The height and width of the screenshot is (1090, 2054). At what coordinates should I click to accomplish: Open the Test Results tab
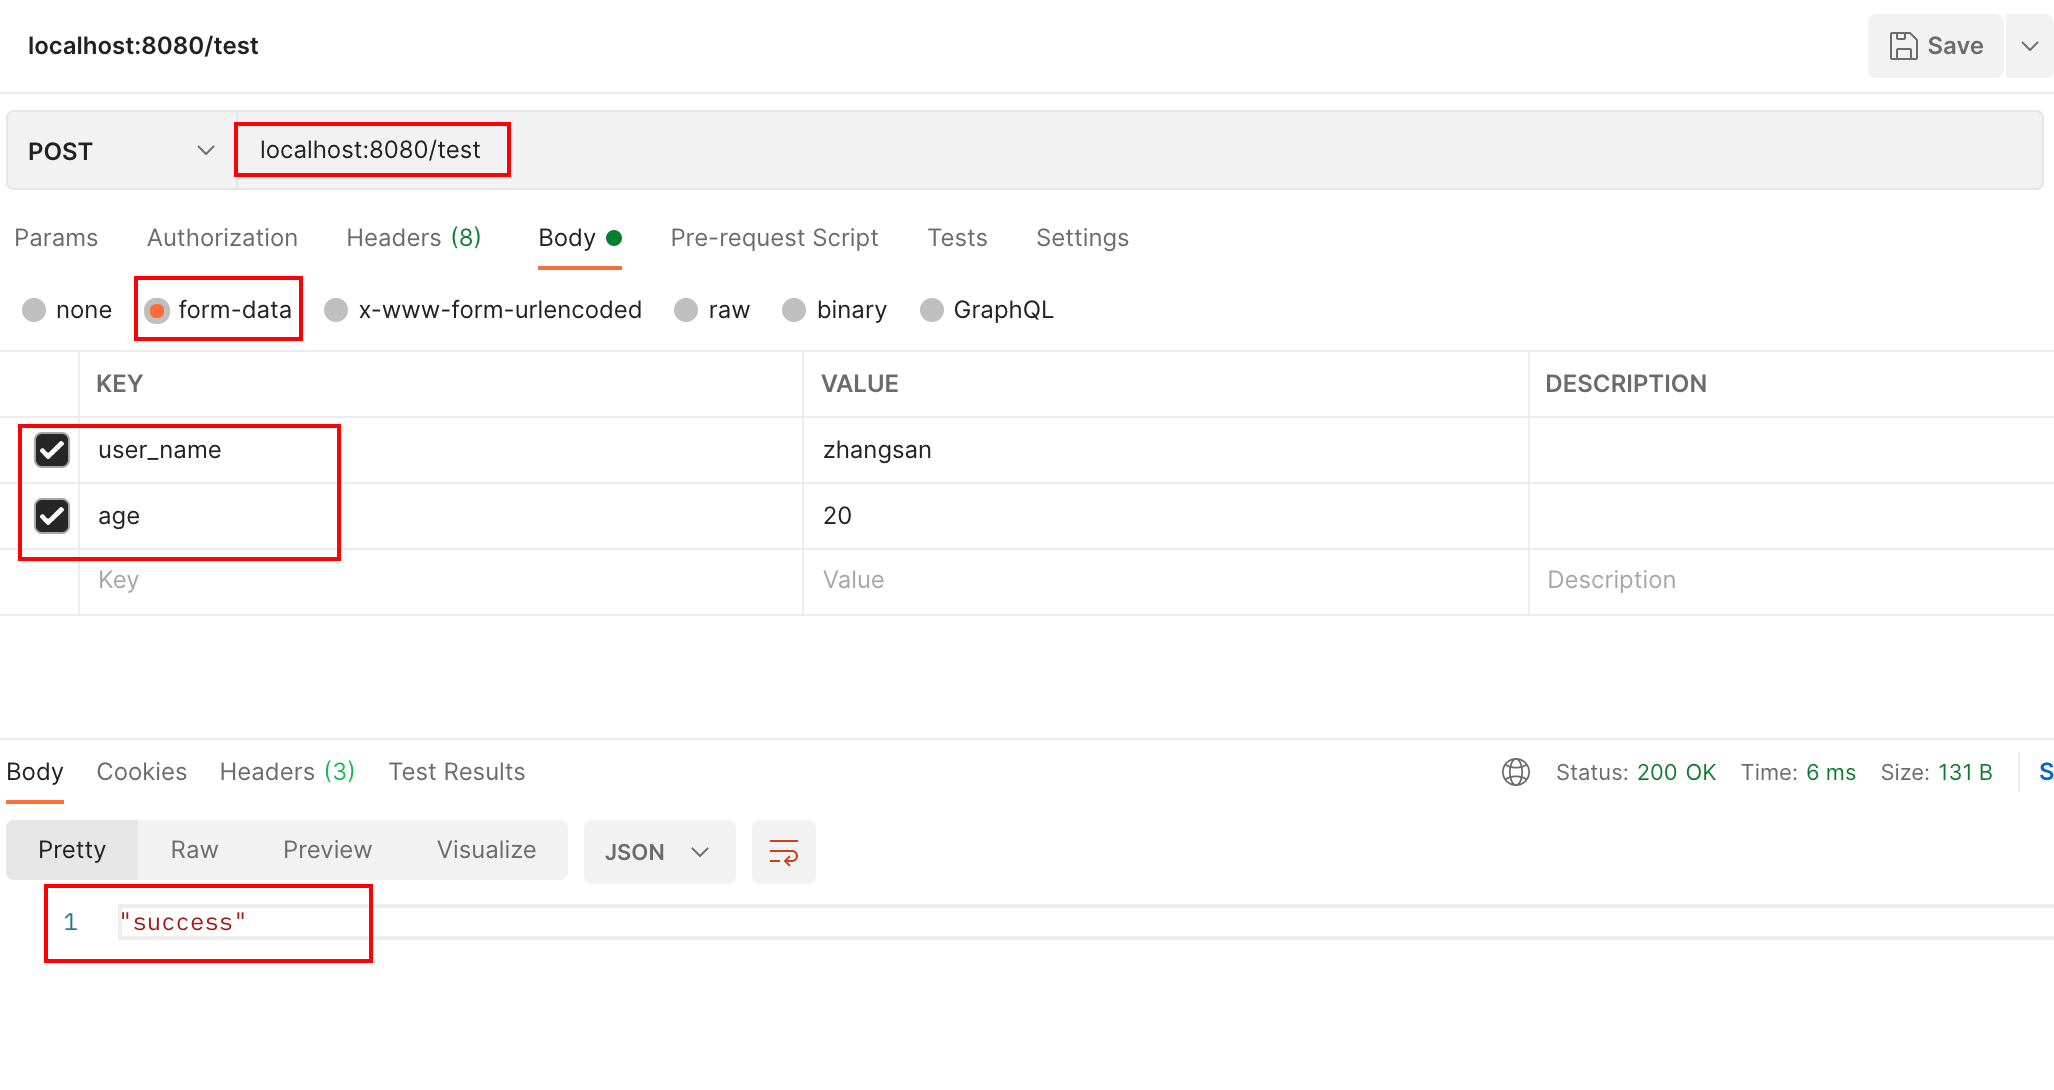(456, 772)
